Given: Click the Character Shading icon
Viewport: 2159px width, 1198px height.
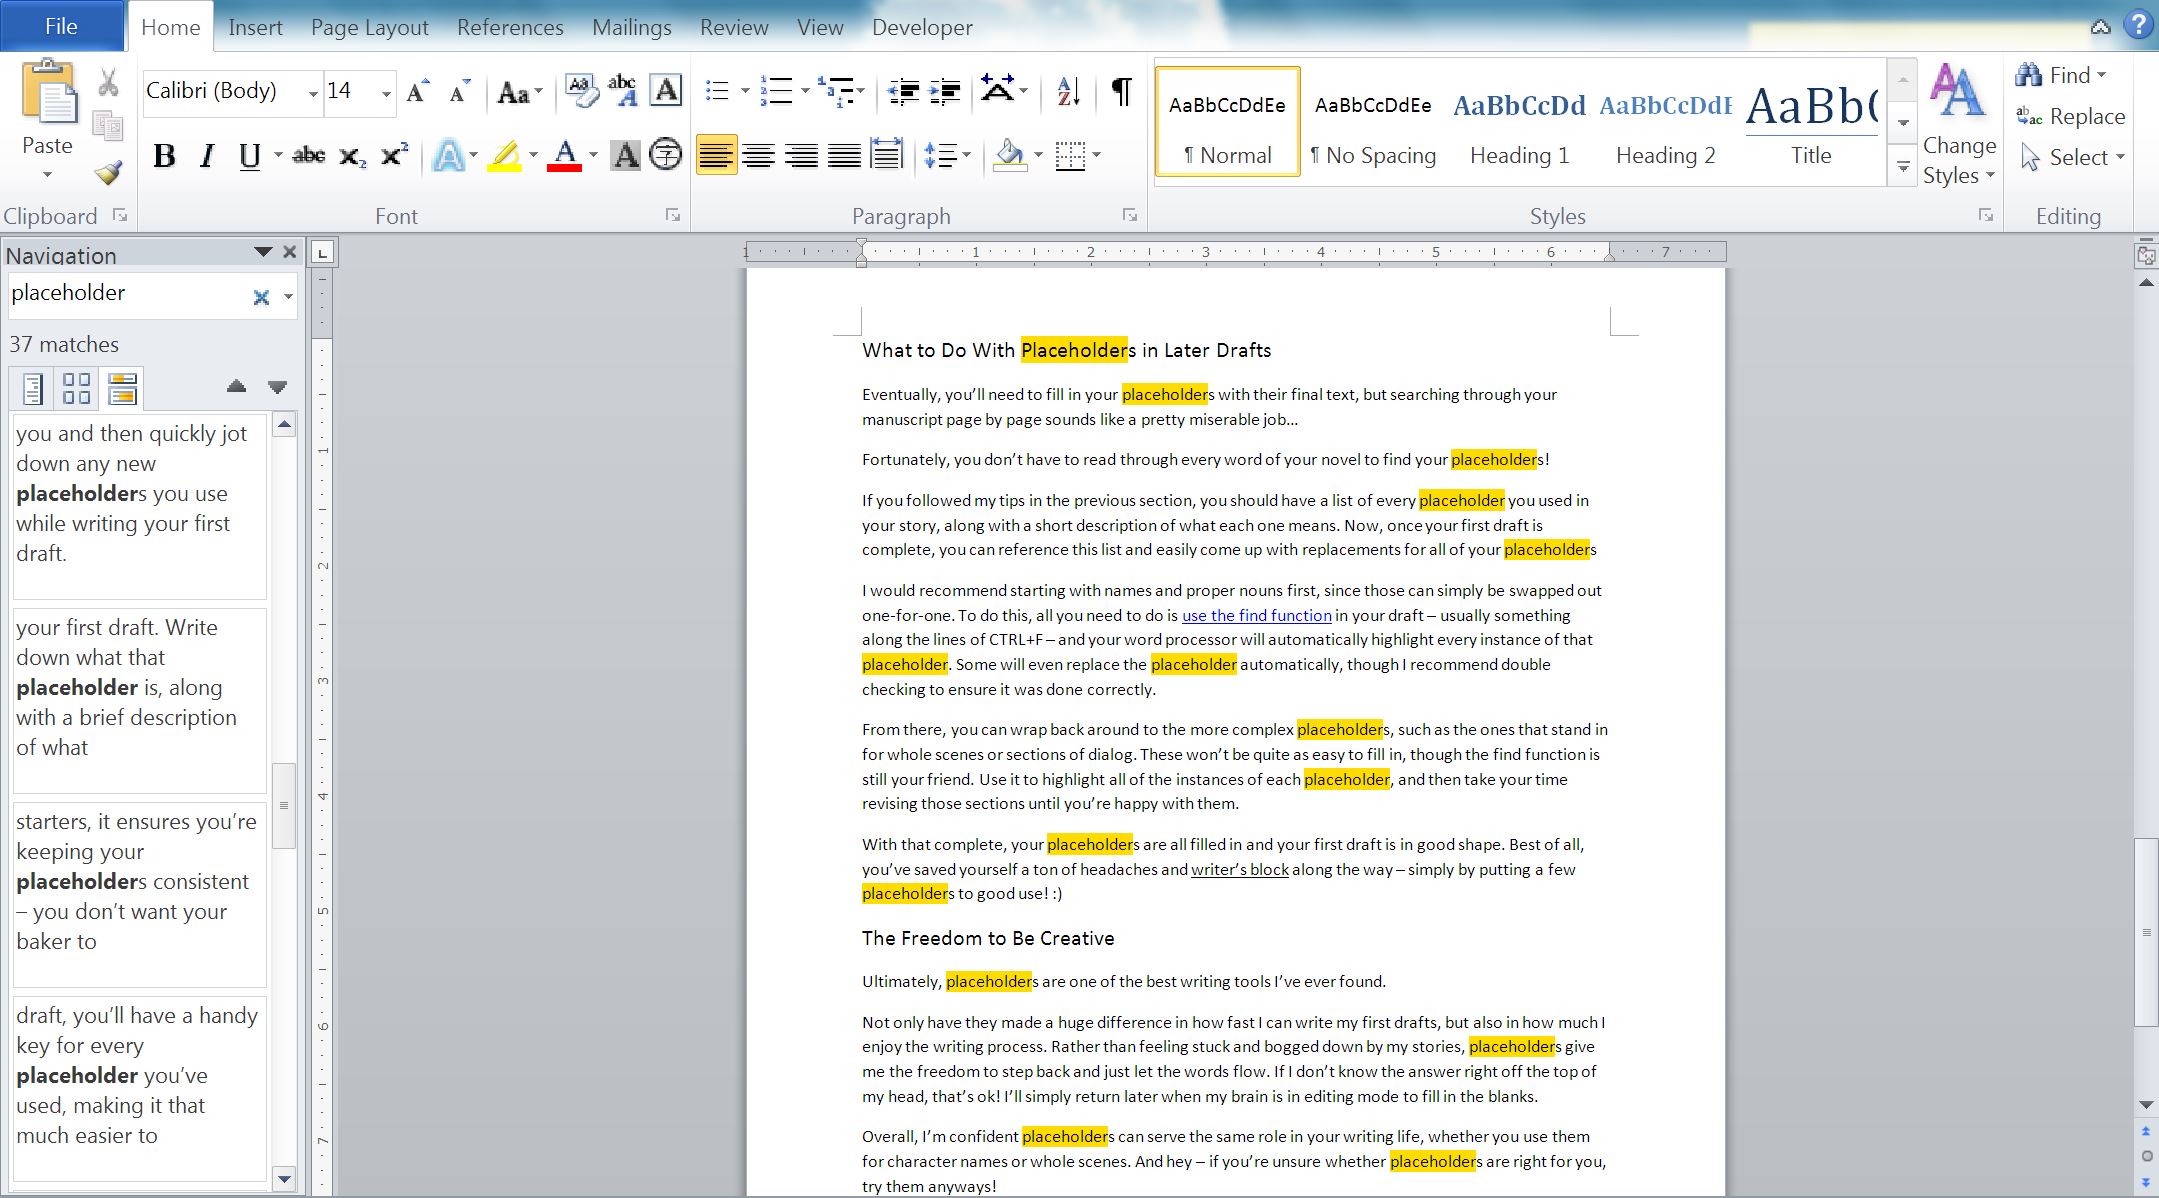Looking at the screenshot, I should pos(626,155).
